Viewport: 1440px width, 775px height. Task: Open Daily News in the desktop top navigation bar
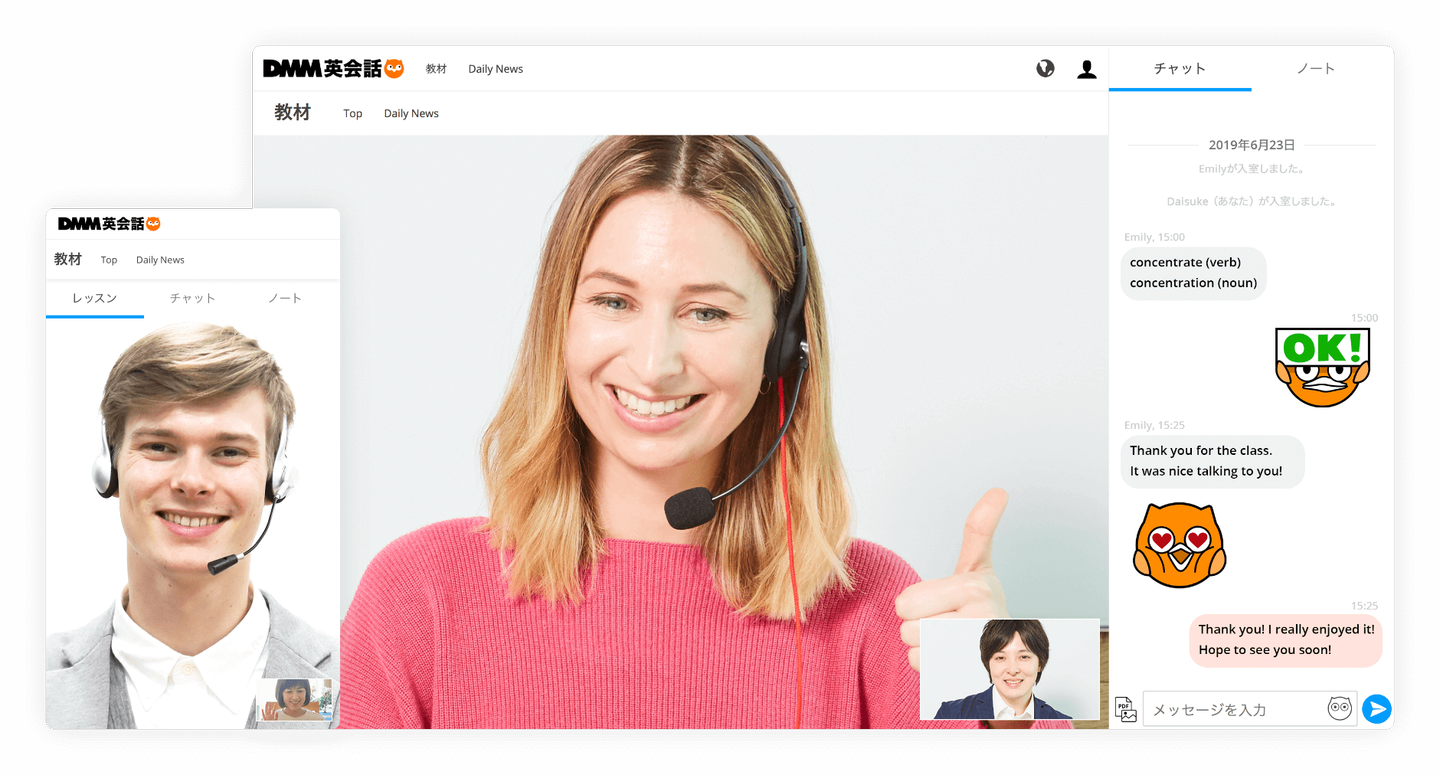496,69
